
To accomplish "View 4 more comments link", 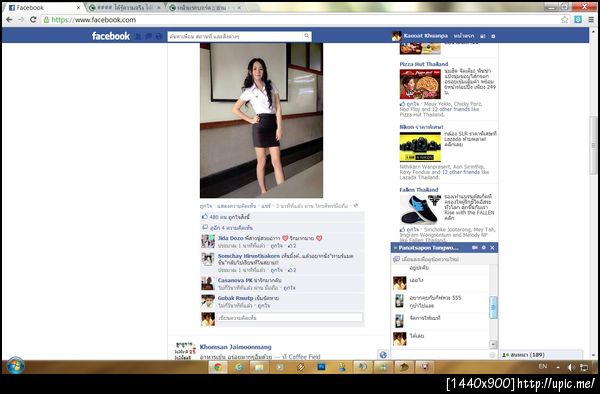I will 231,228.
